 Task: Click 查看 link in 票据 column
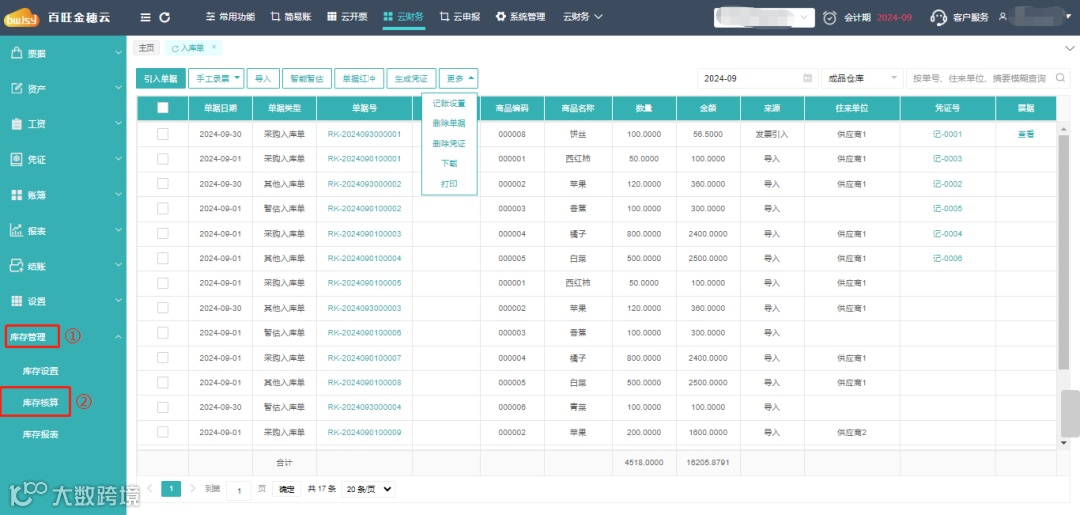(x=1026, y=134)
